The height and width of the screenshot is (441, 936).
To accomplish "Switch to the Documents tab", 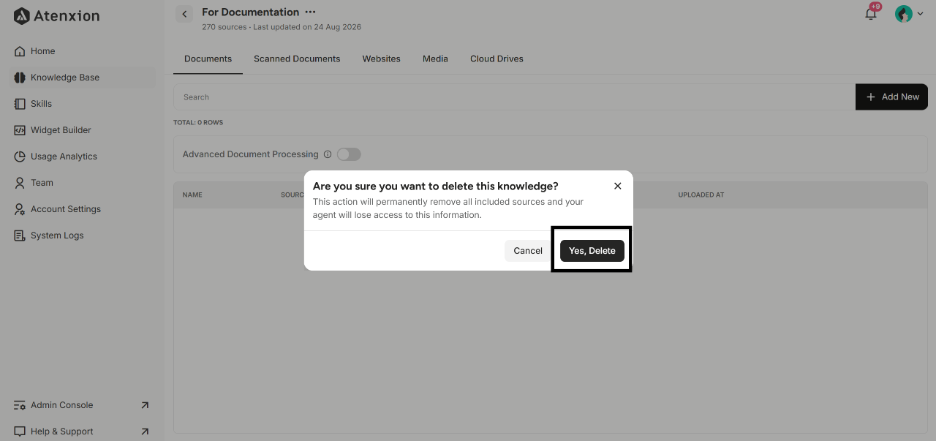I will point(208,59).
